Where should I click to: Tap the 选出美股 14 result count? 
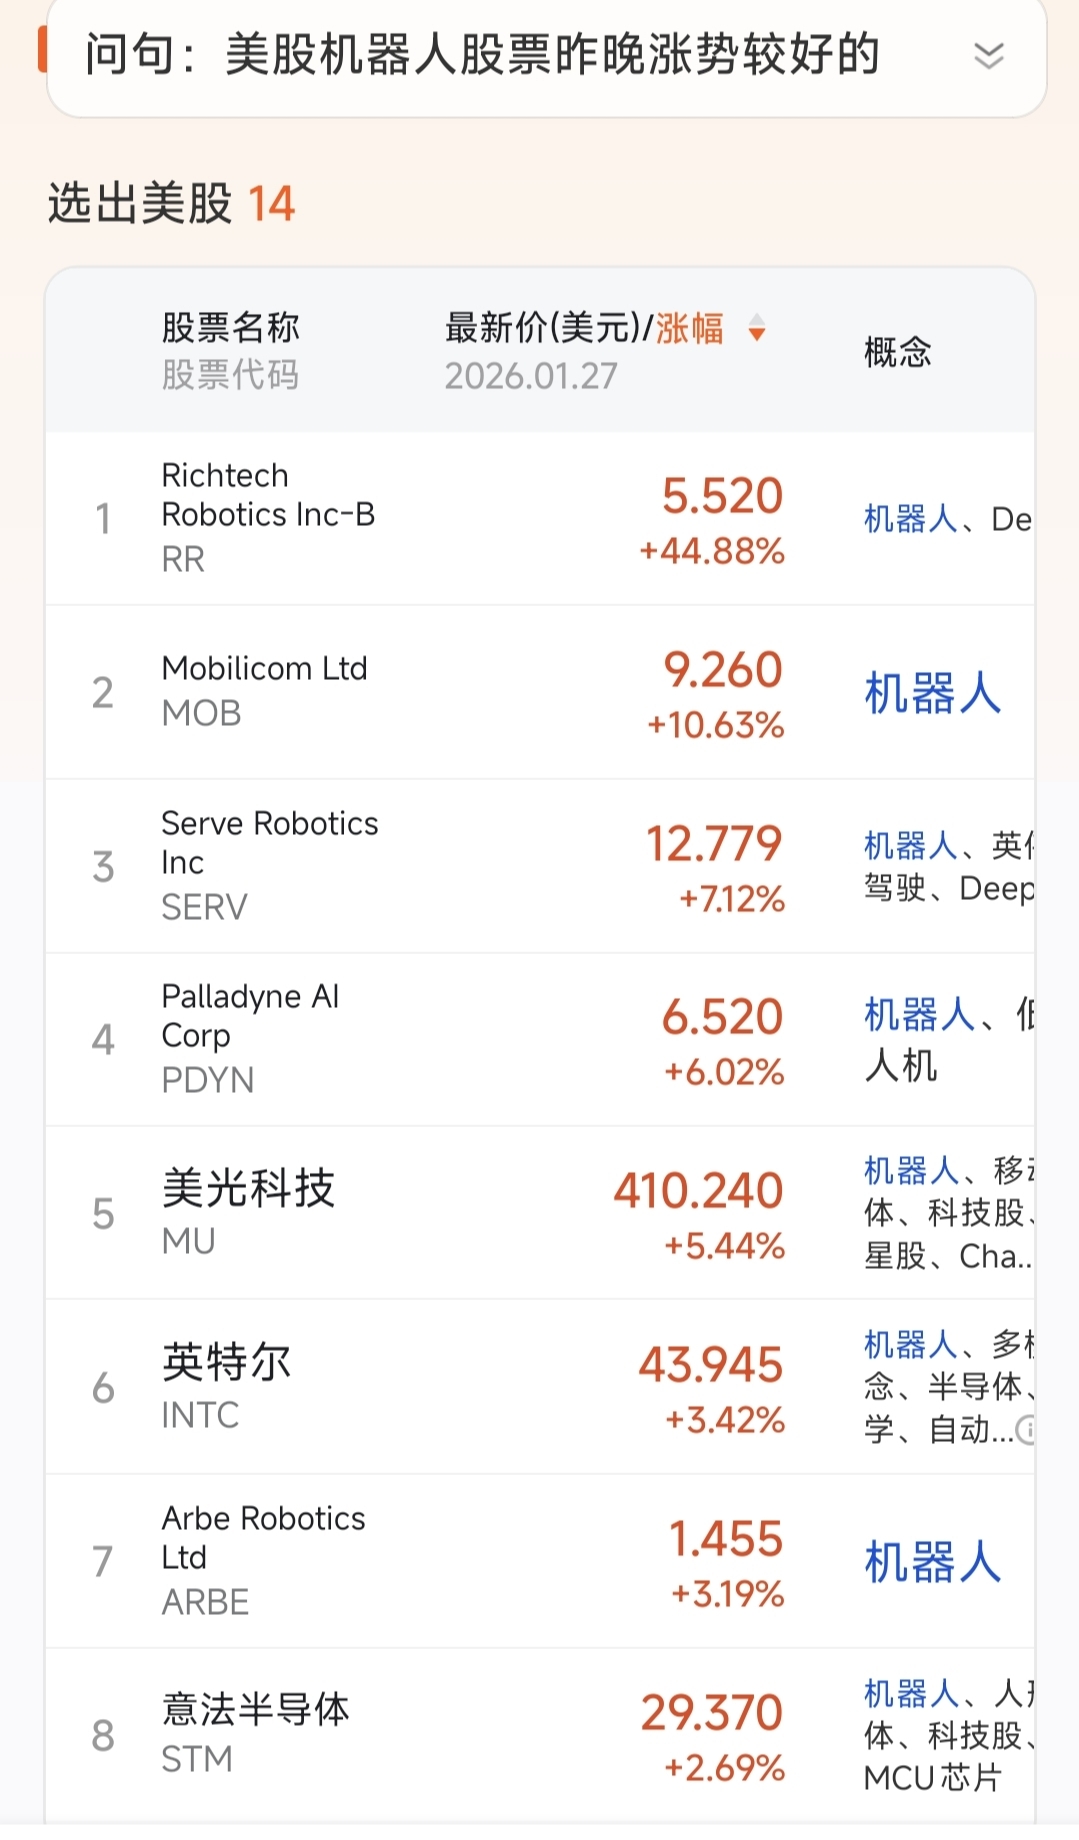(171, 204)
